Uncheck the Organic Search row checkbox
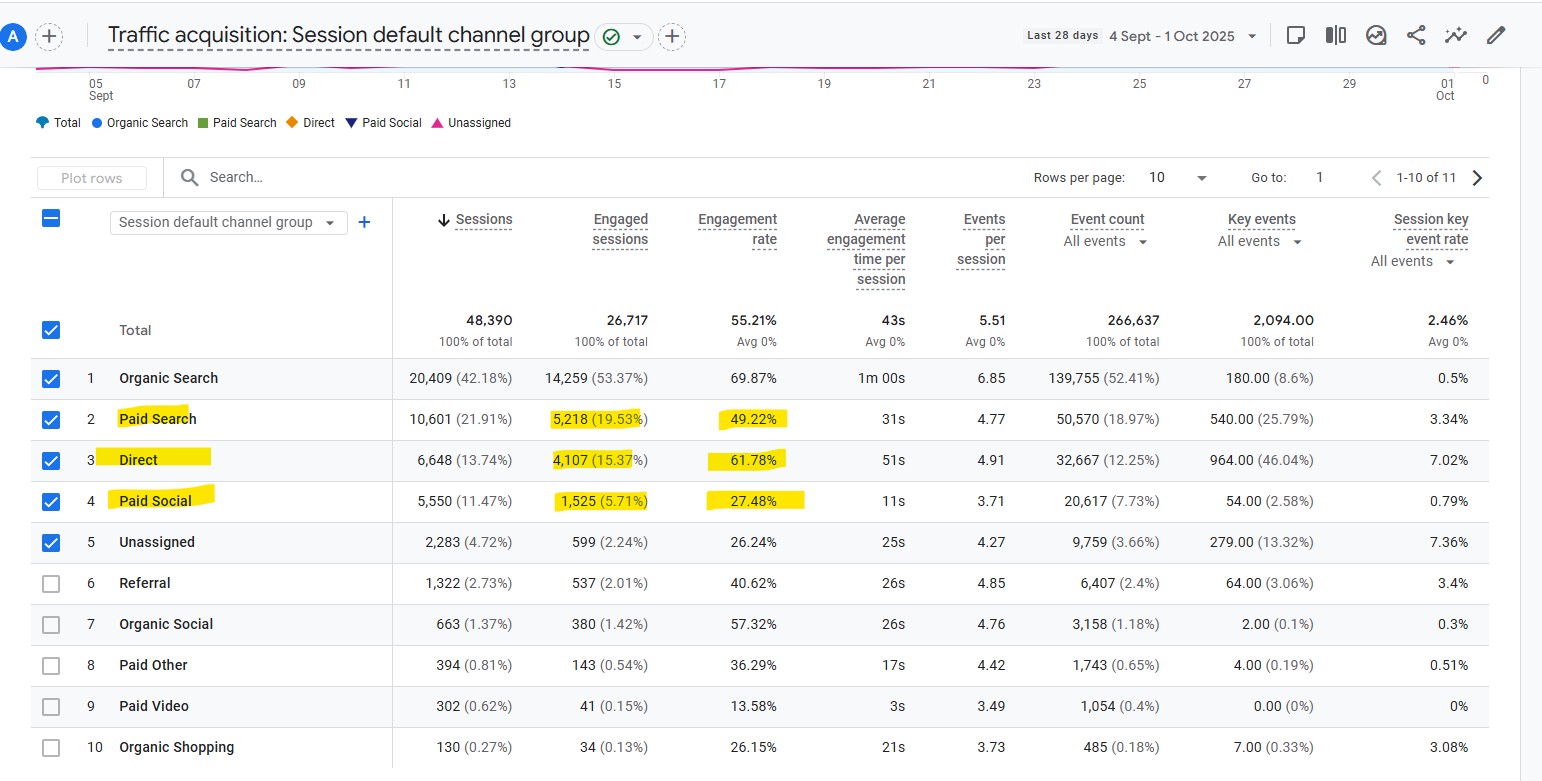This screenshot has height=781, width=1542. 51,379
